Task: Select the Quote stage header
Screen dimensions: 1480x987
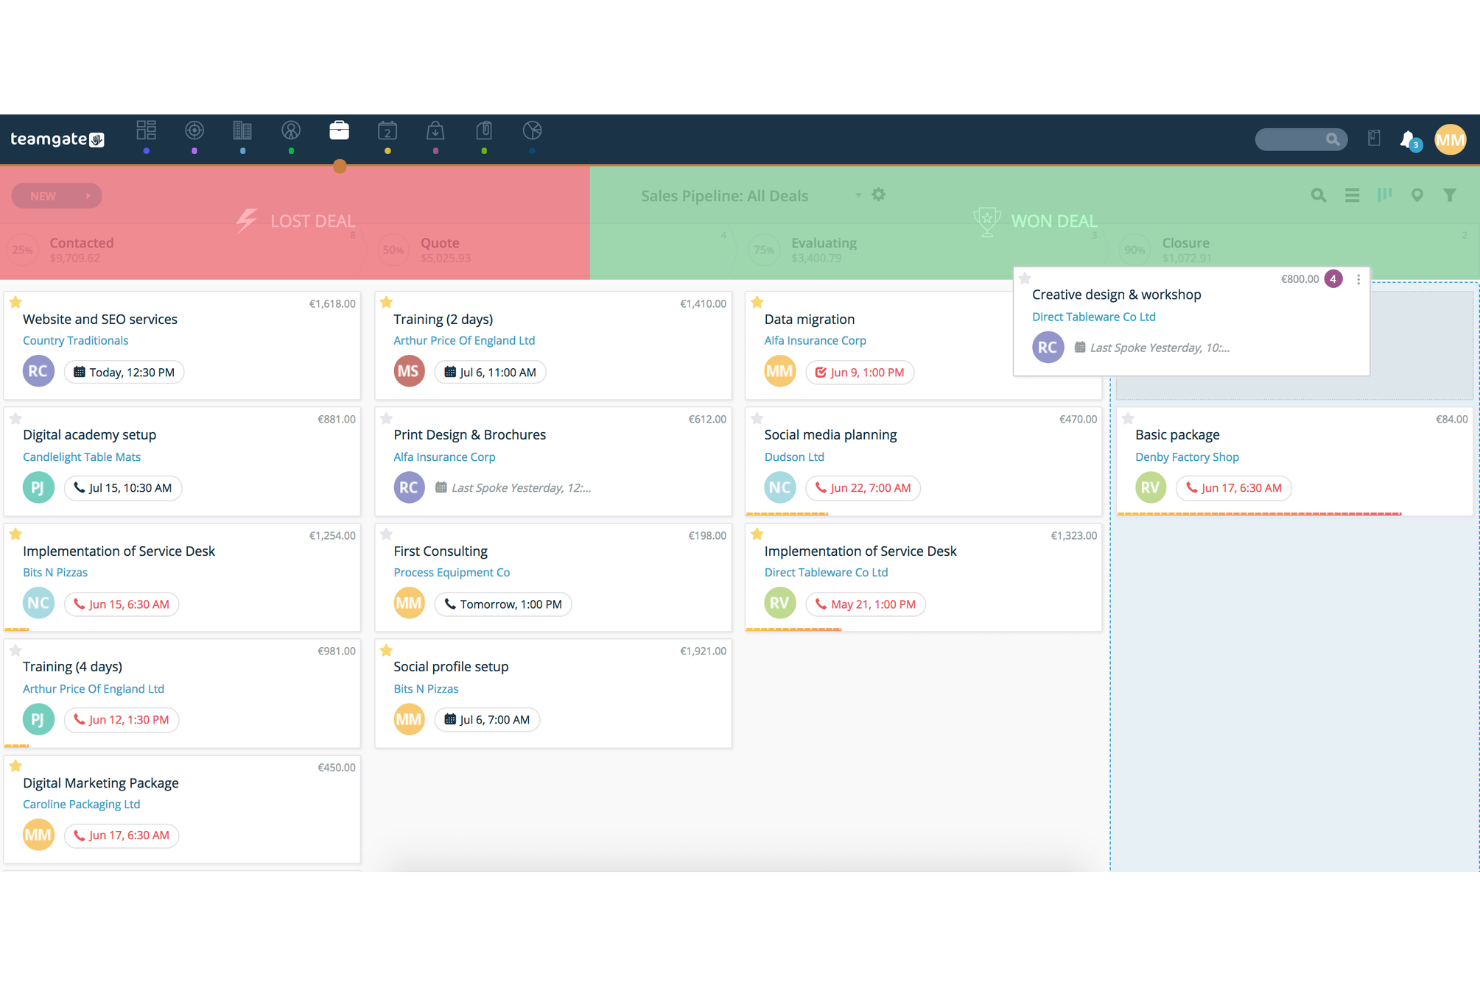Action: 440,243
